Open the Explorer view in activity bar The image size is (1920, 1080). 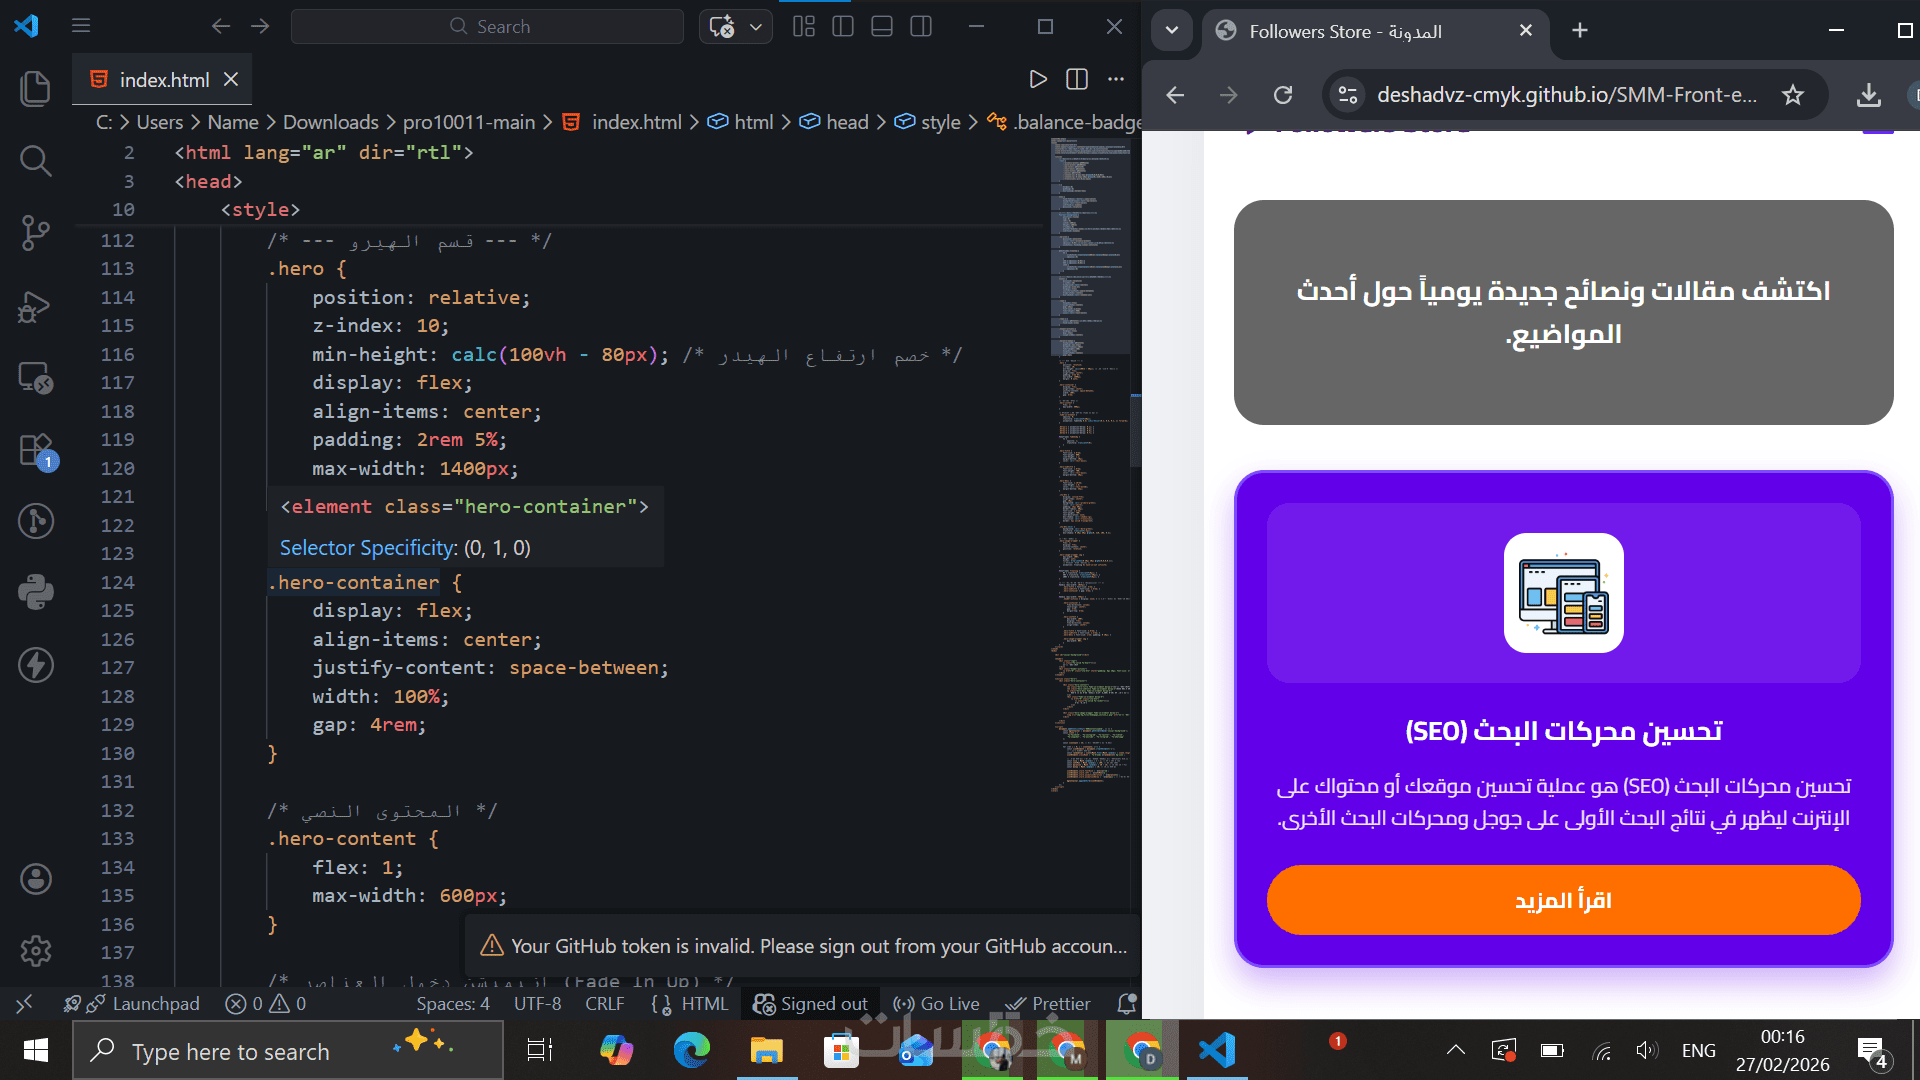click(35, 88)
